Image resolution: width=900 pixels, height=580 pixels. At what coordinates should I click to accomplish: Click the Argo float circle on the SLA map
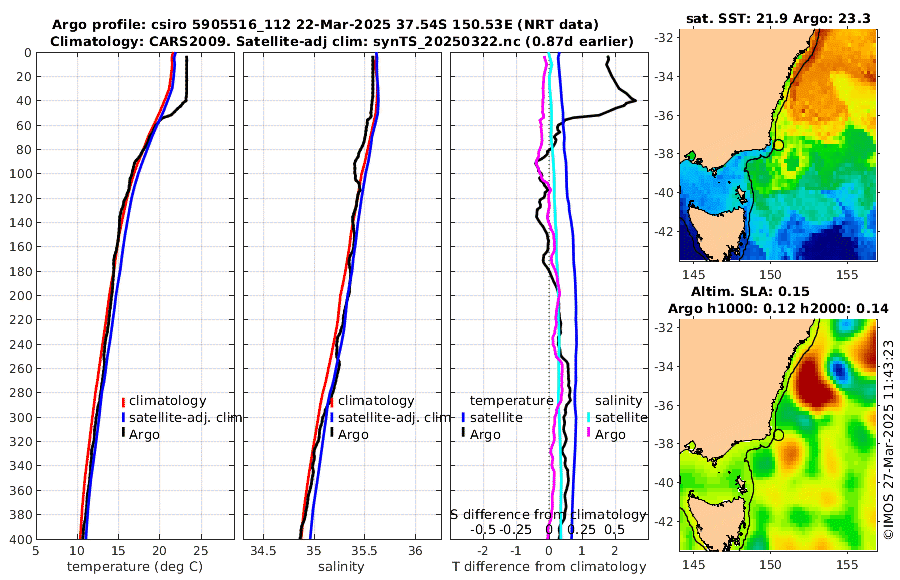(778, 435)
